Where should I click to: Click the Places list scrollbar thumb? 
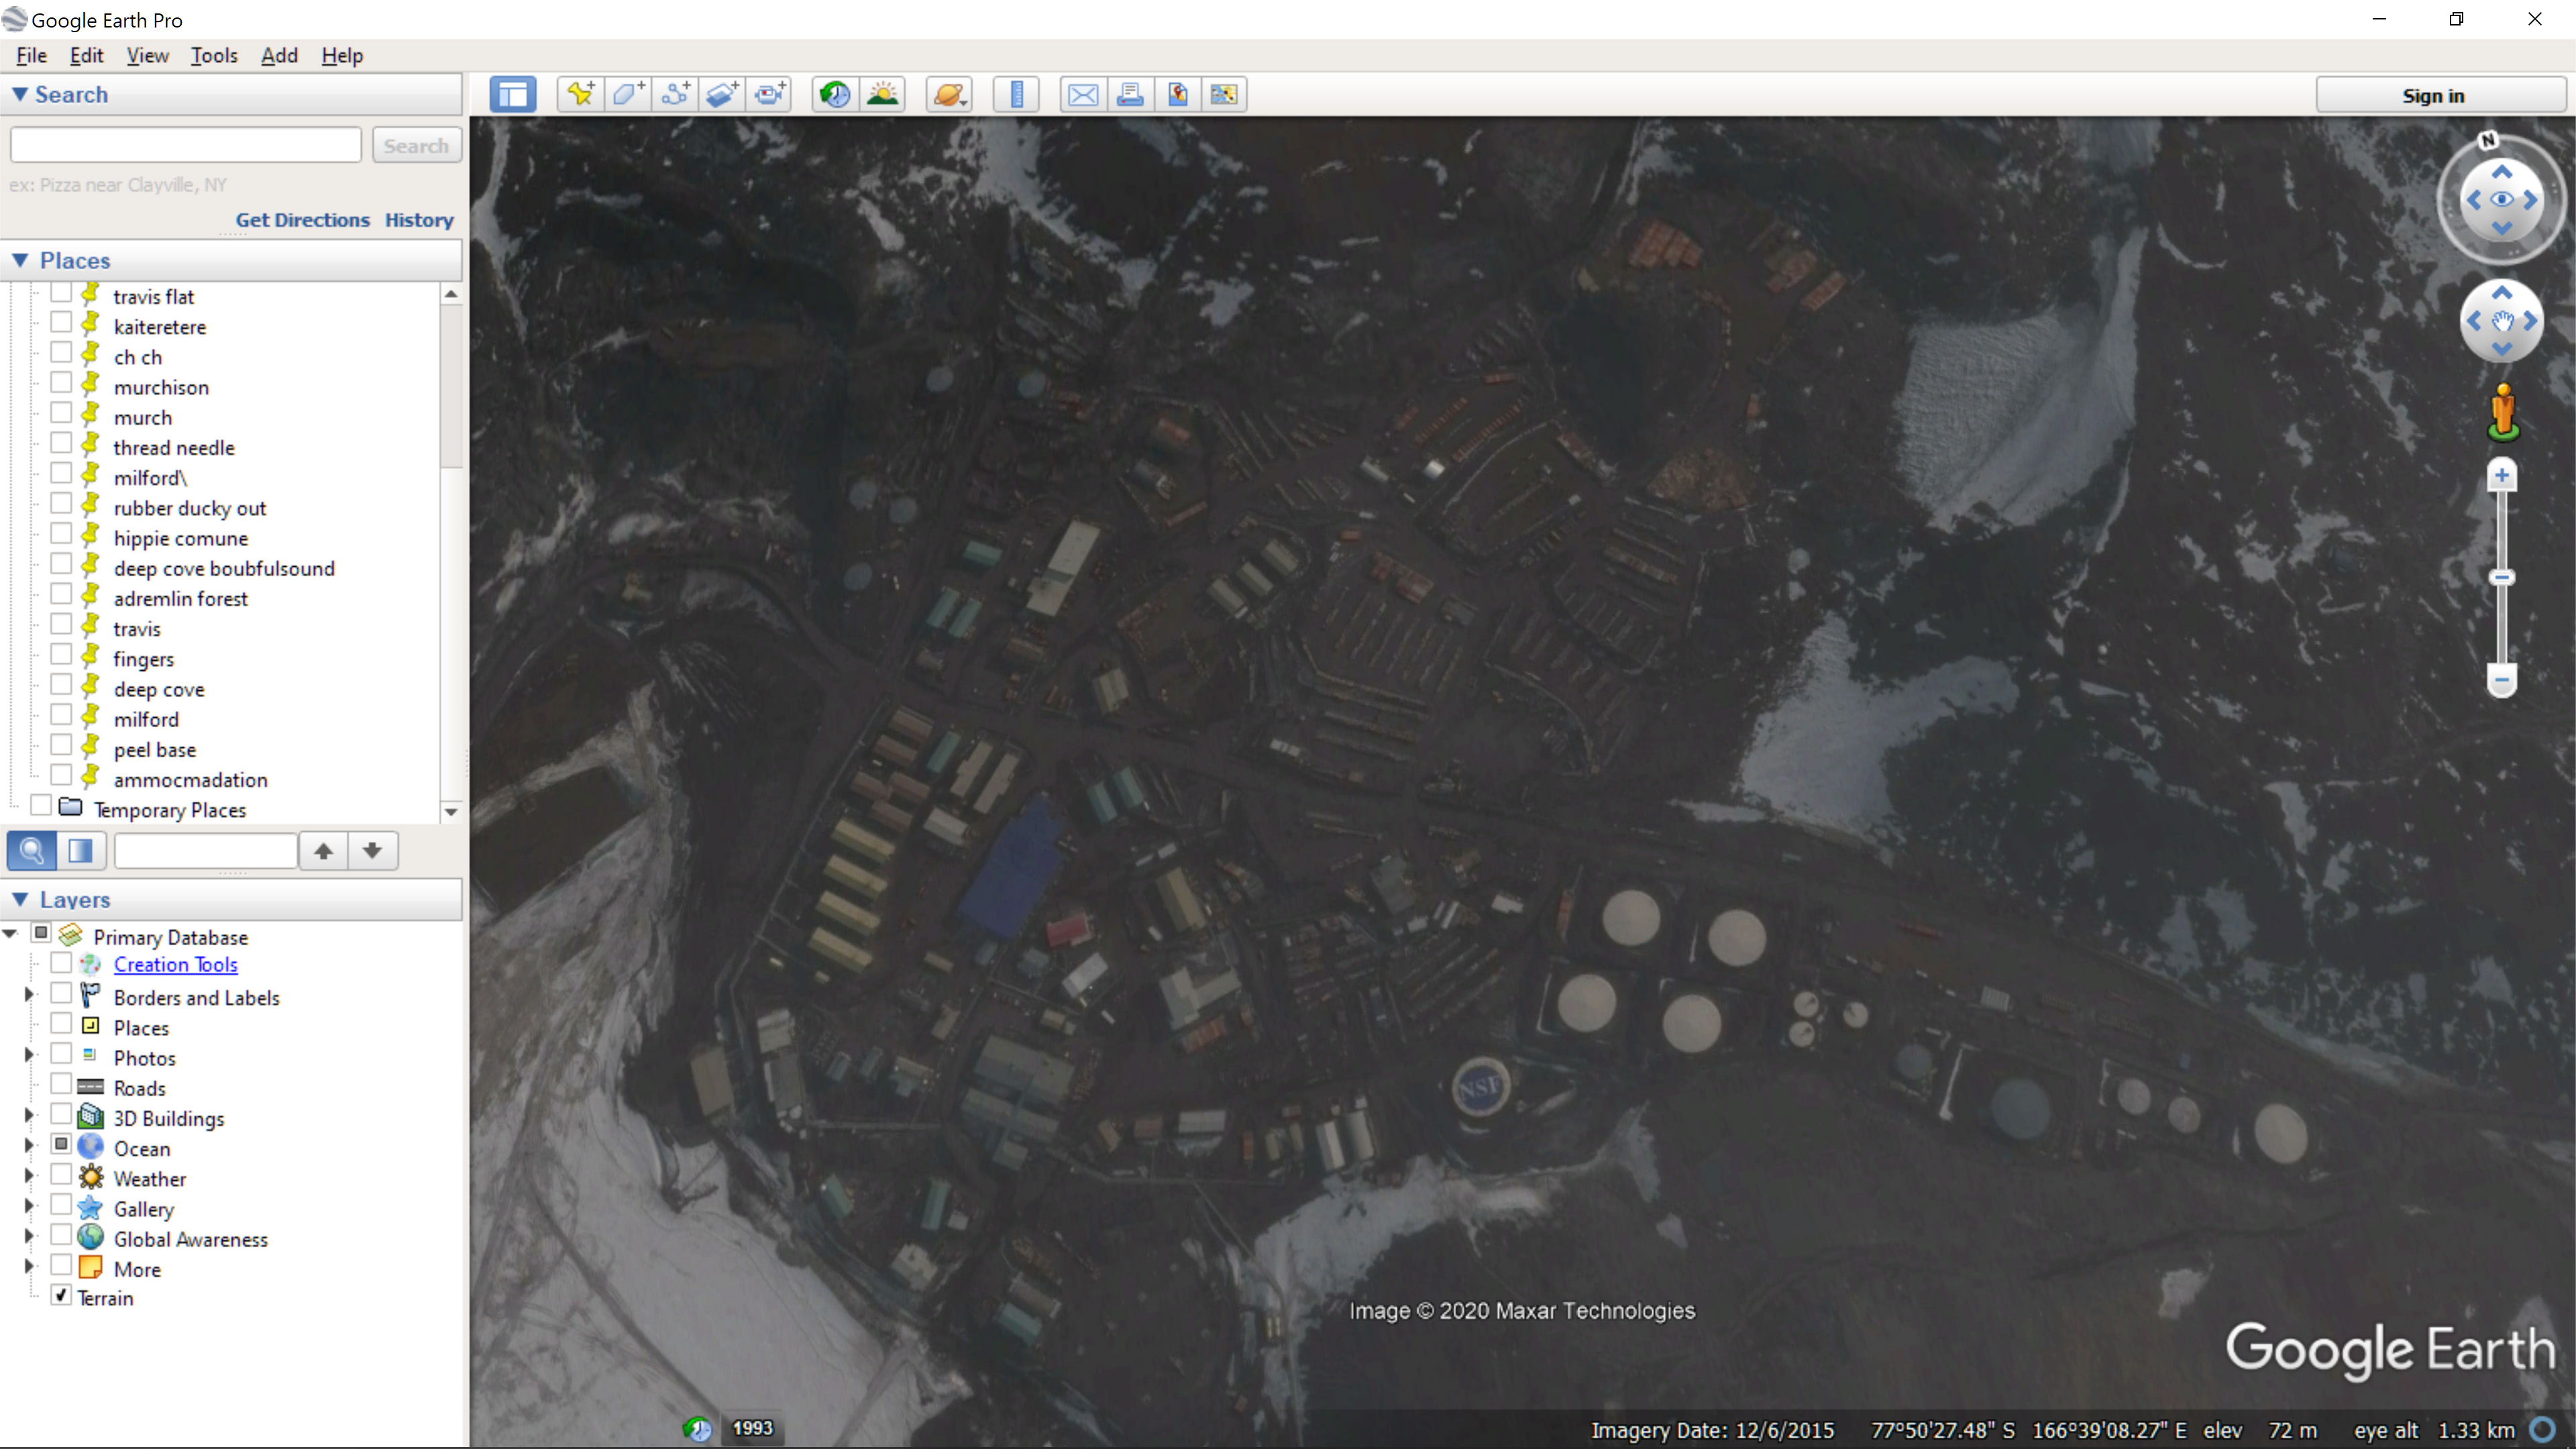tap(451, 385)
